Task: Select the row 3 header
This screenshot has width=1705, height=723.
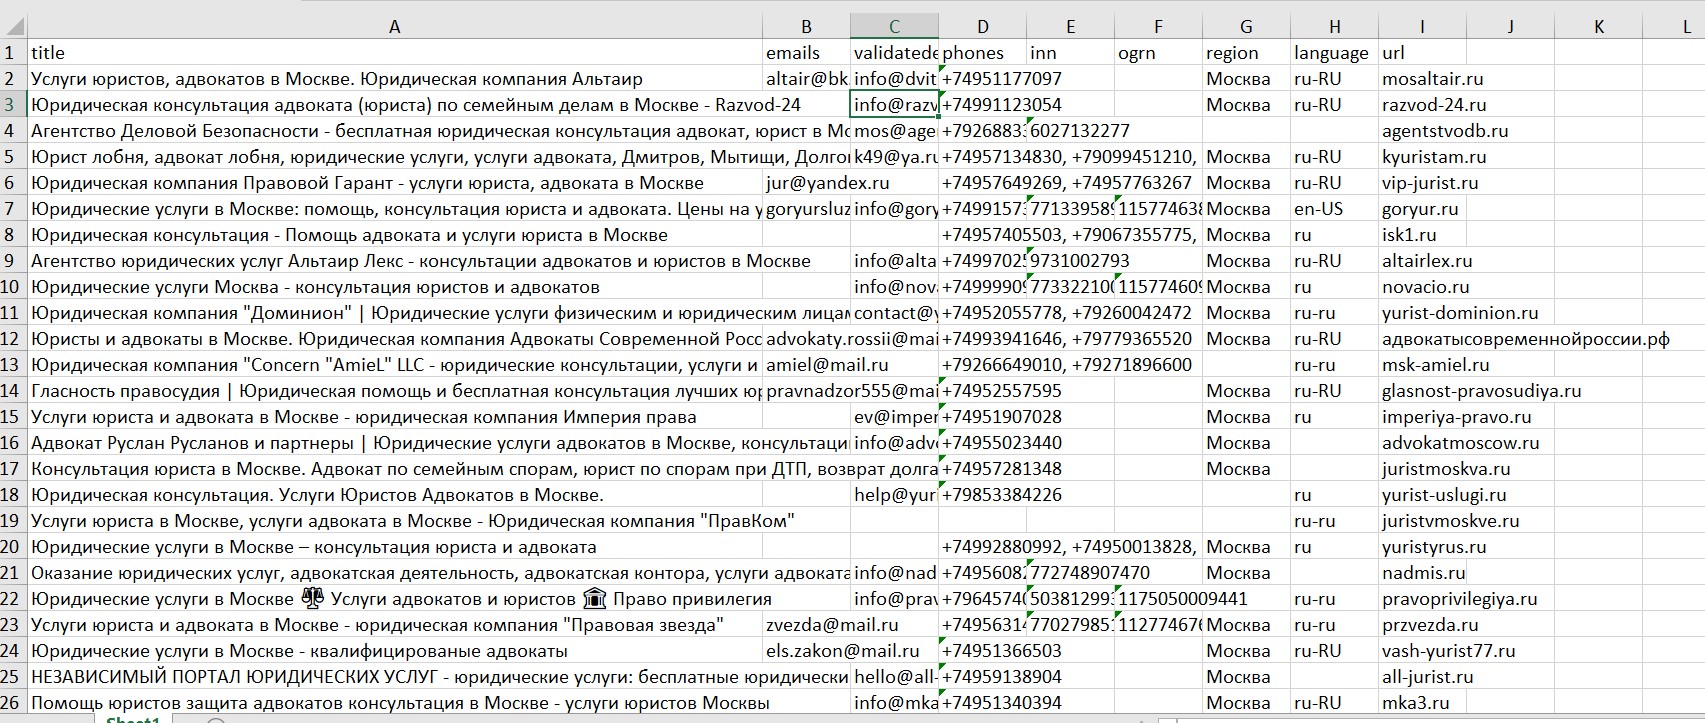Action: pyautogui.click(x=11, y=105)
